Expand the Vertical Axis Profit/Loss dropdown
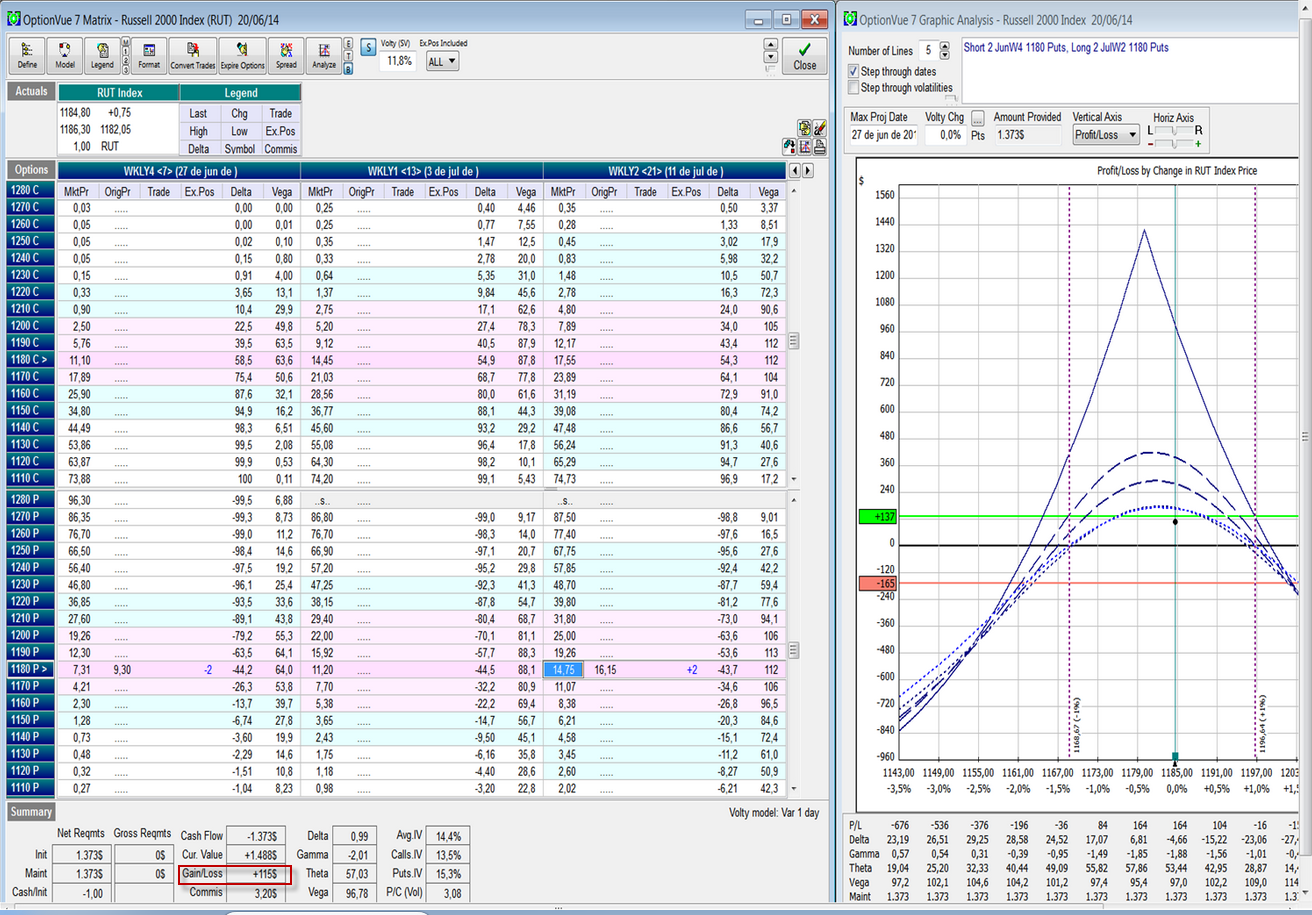 1106,134
